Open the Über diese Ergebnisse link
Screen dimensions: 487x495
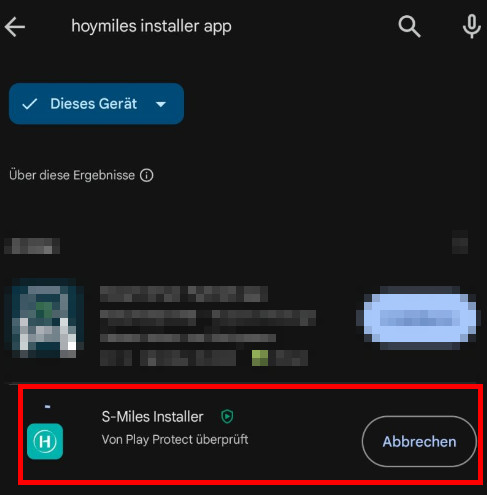[72, 175]
